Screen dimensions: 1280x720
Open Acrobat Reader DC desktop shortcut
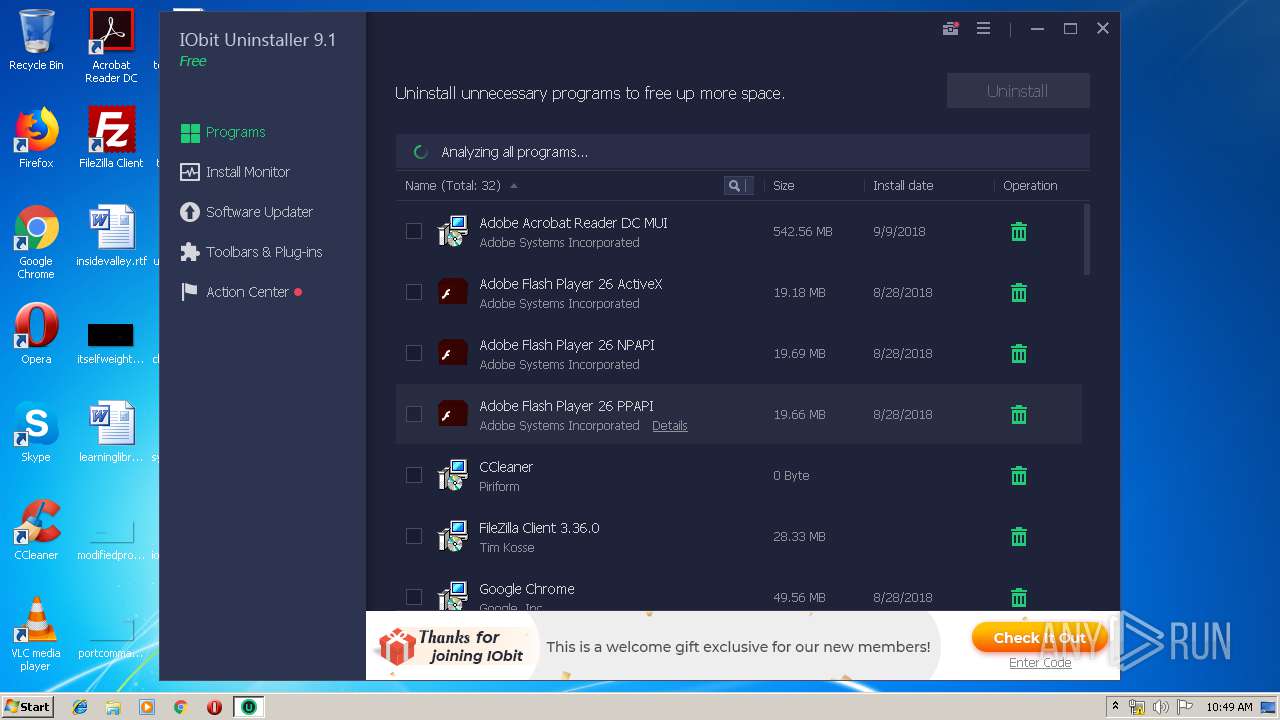click(111, 47)
